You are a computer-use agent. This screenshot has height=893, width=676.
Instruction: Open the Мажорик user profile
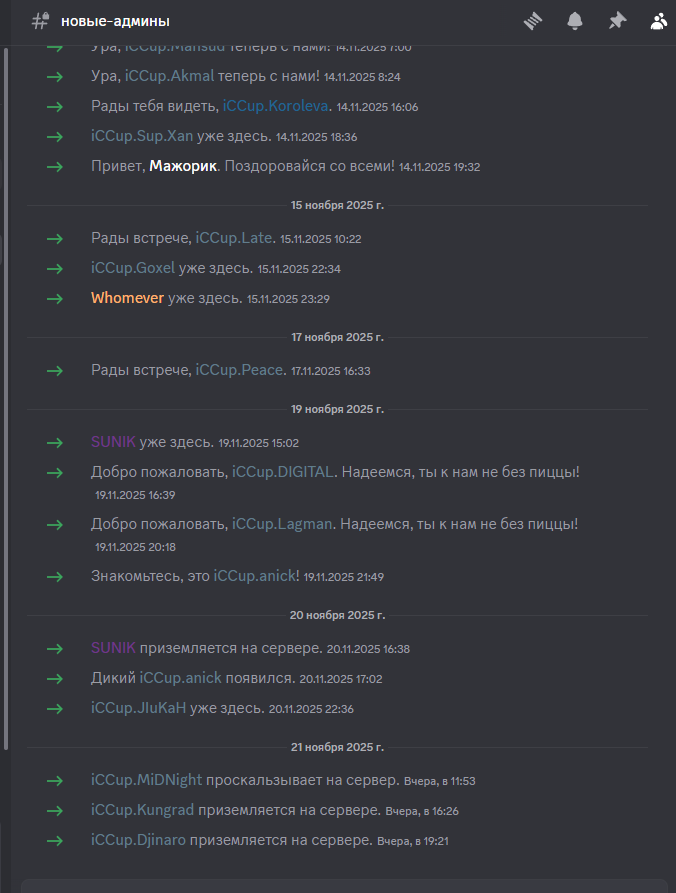[183, 166]
